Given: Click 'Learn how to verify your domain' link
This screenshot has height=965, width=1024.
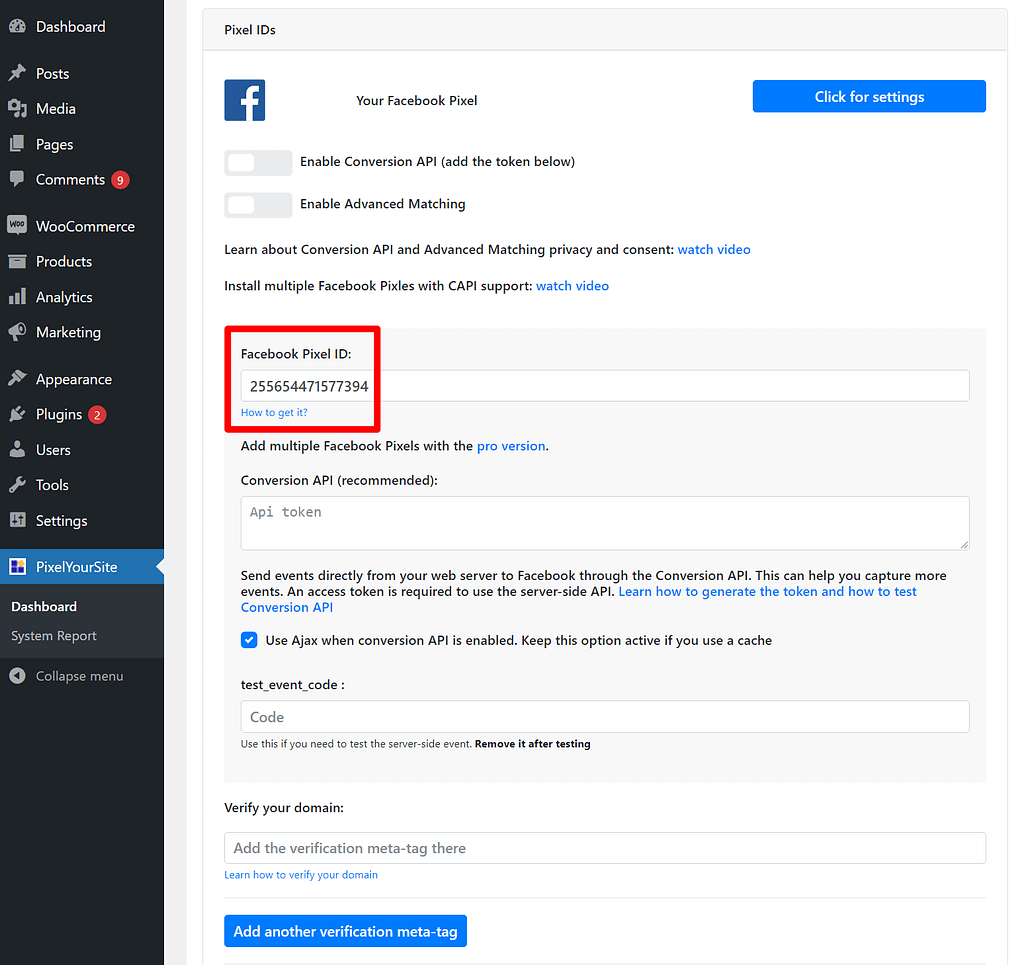Looking at the screenshot, I should [301, 875].
